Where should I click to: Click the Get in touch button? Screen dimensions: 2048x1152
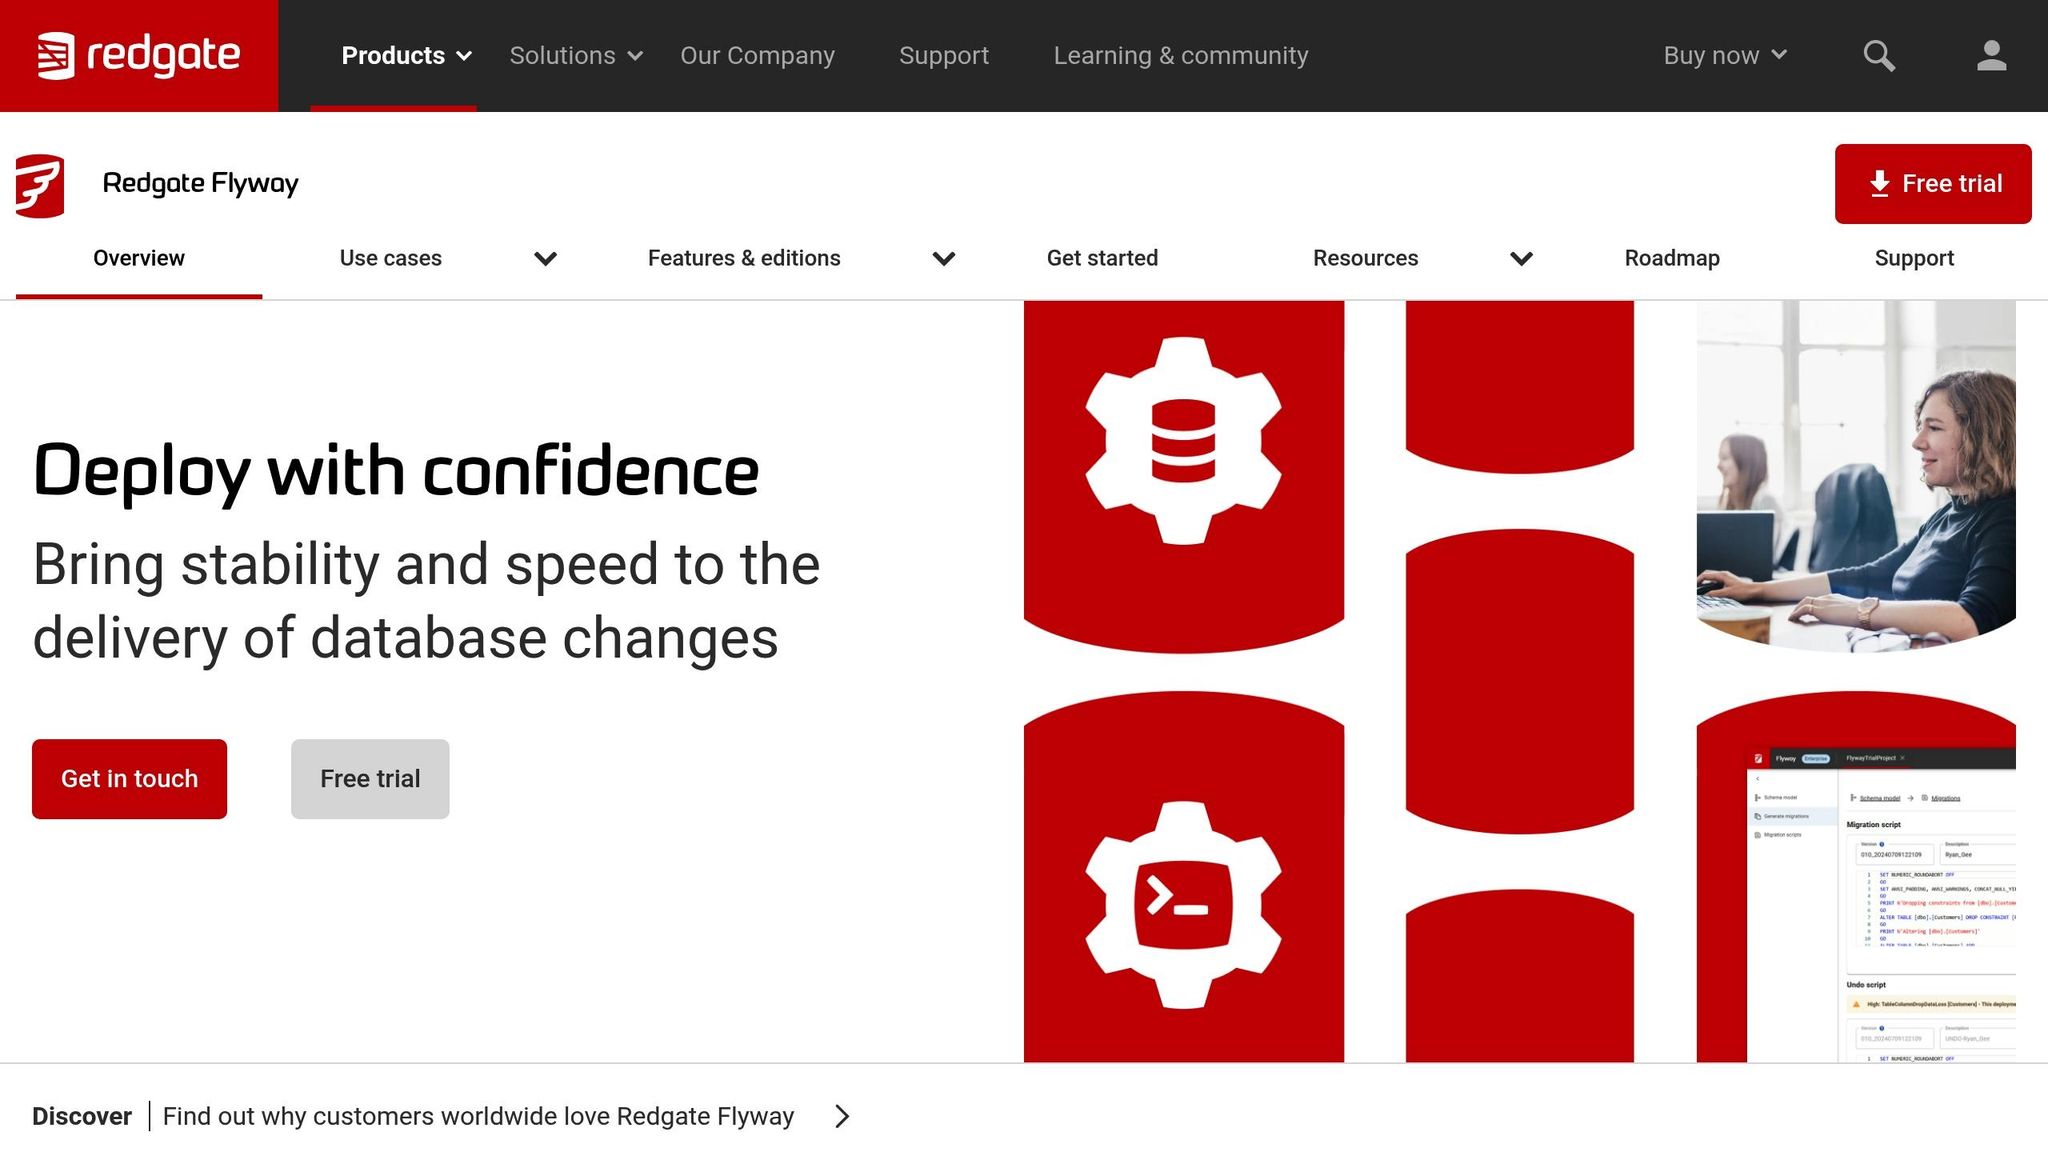[x=129, y=779]
